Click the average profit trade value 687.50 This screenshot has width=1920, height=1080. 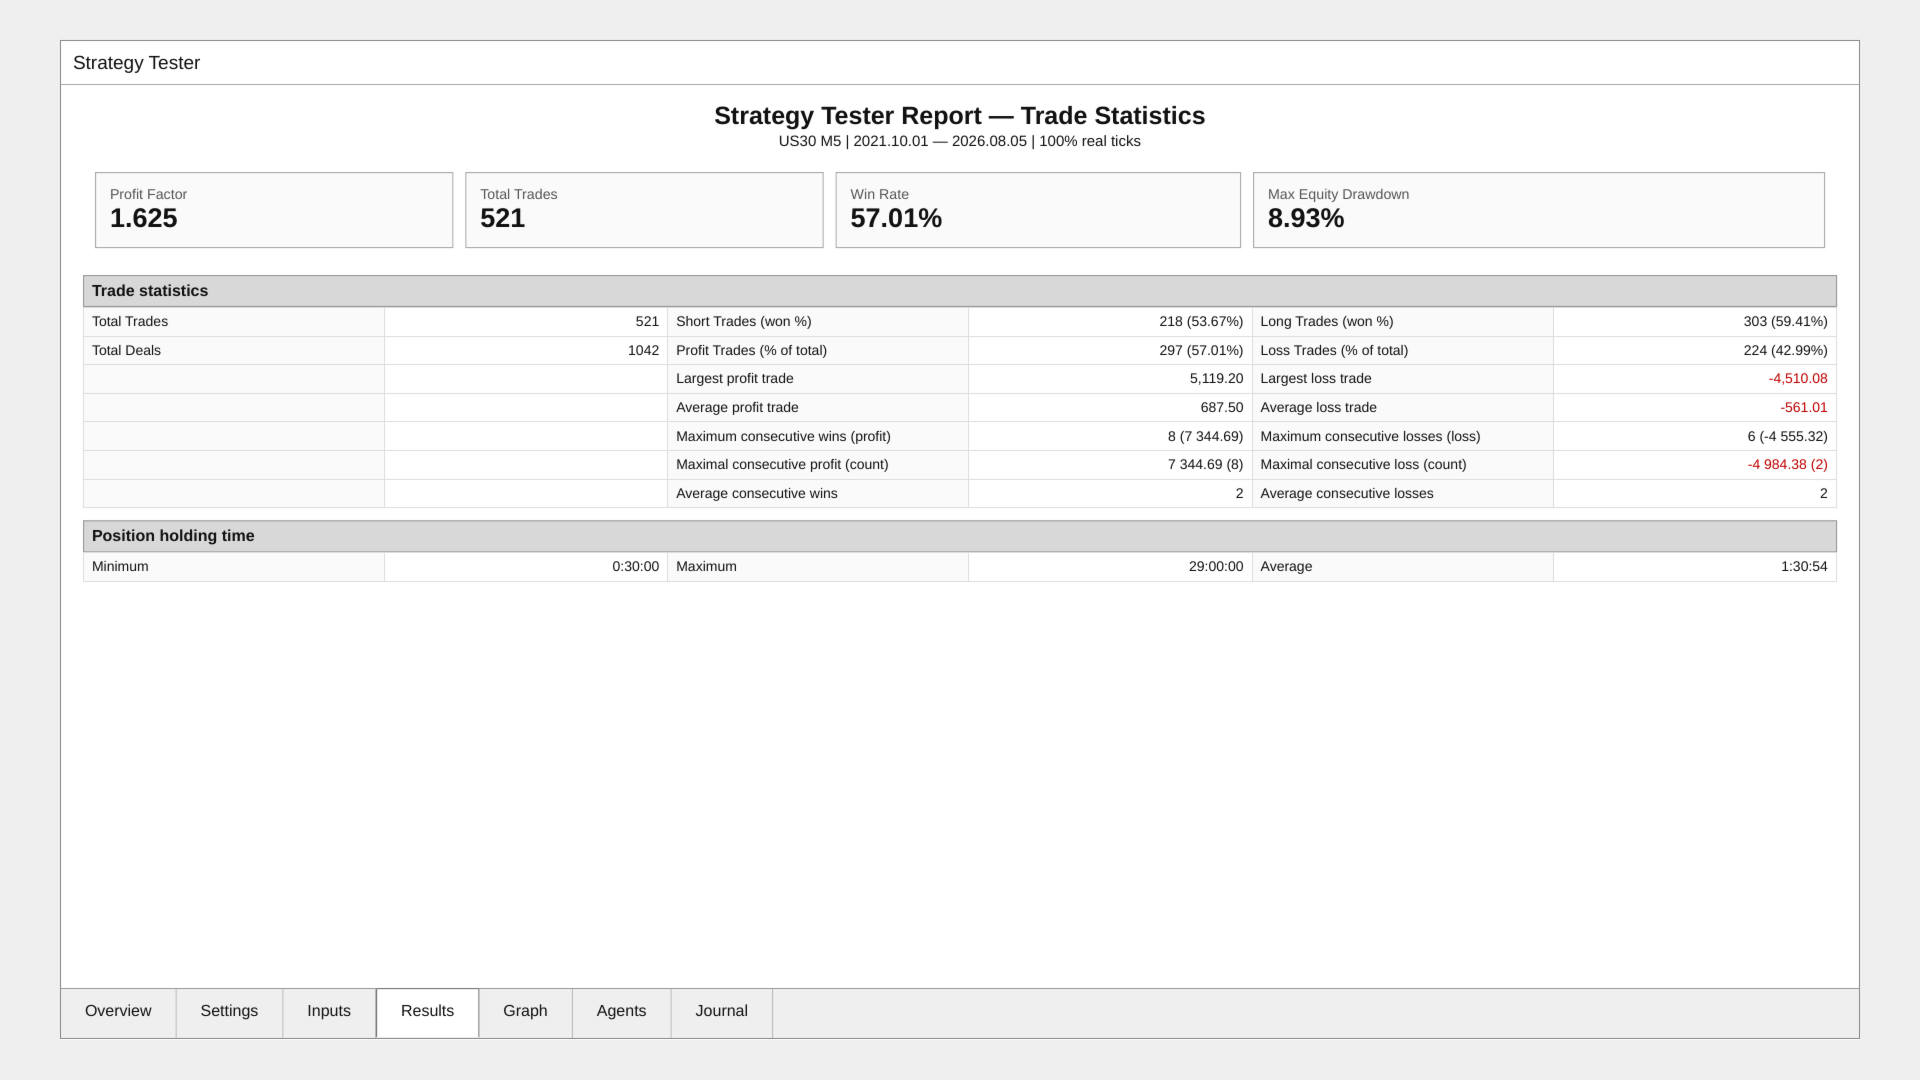click(x=1222, y=408)
